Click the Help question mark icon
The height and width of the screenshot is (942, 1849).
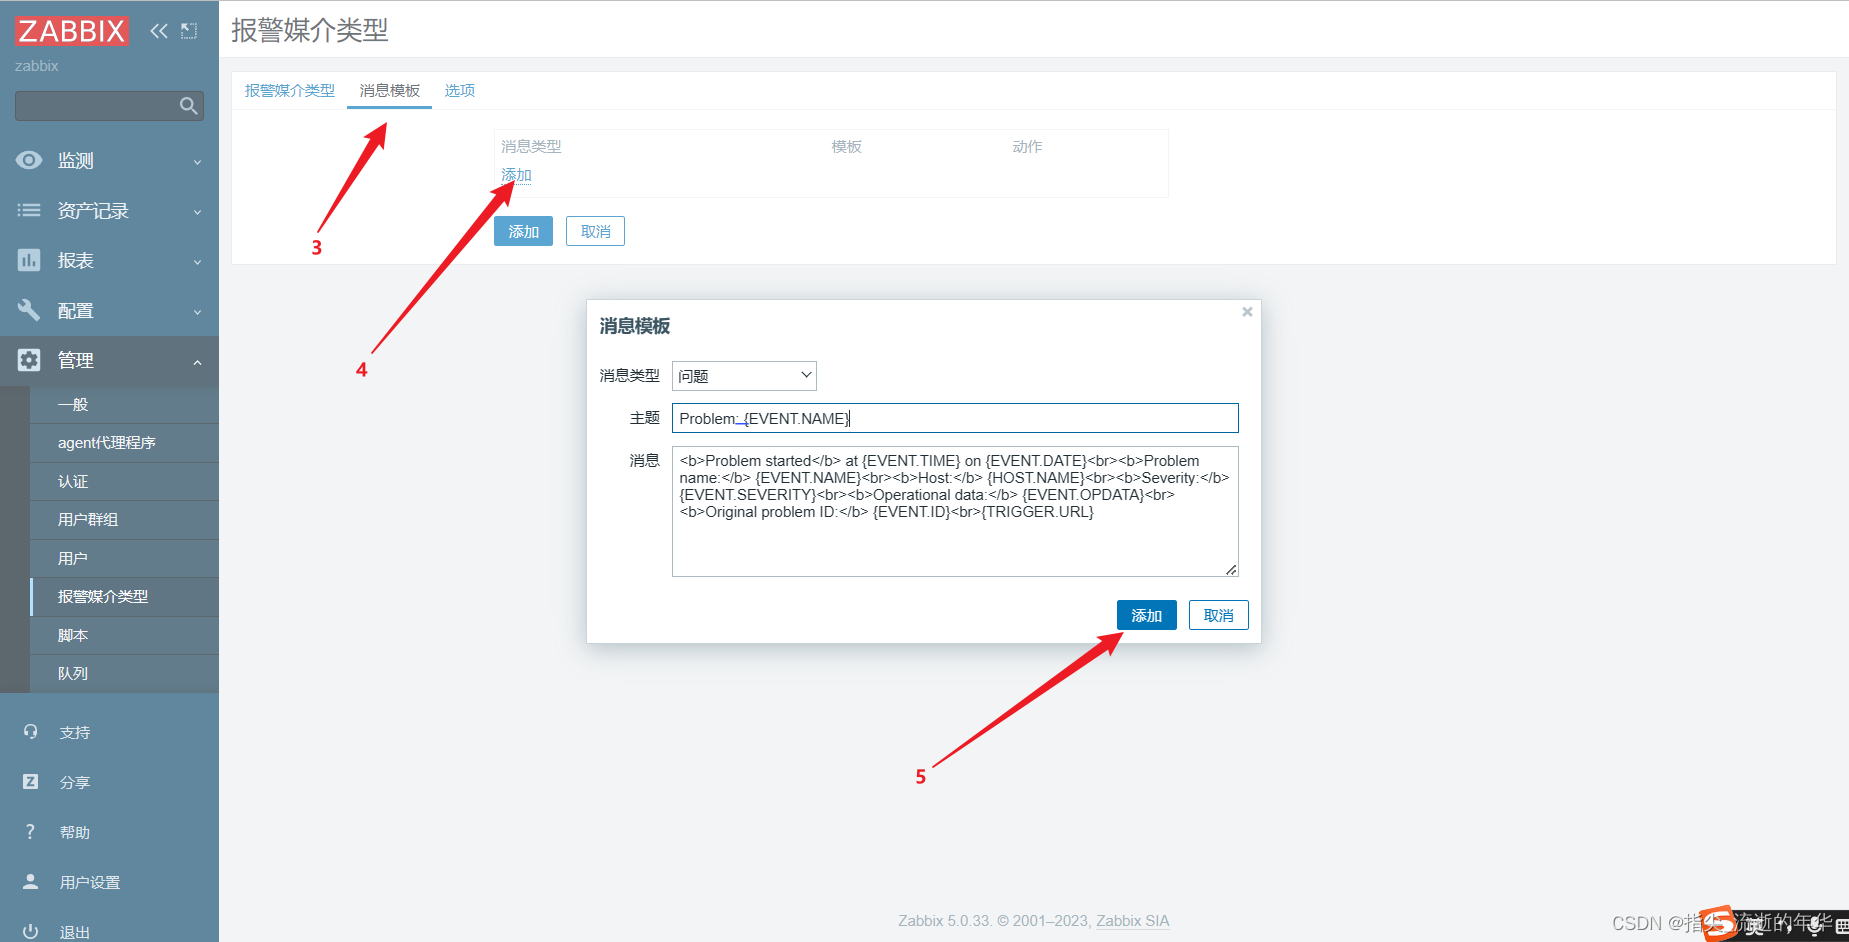point(31,832)
